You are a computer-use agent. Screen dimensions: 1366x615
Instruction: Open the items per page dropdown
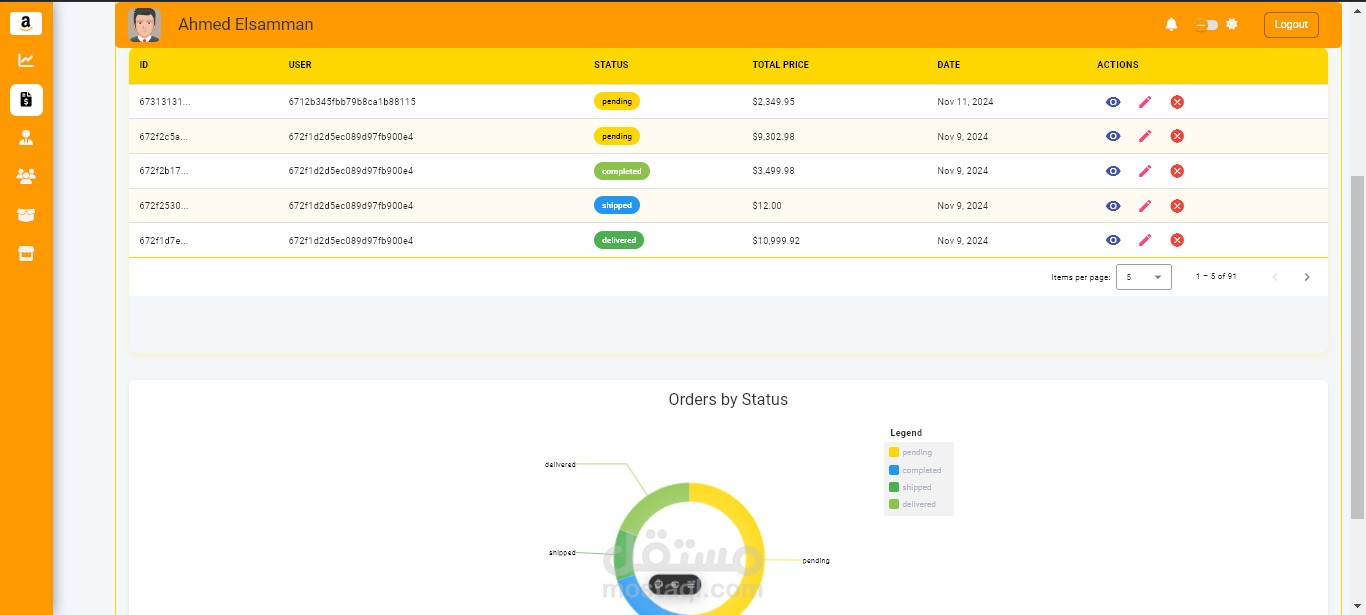pyautogui.click(x=1144, y=277)
